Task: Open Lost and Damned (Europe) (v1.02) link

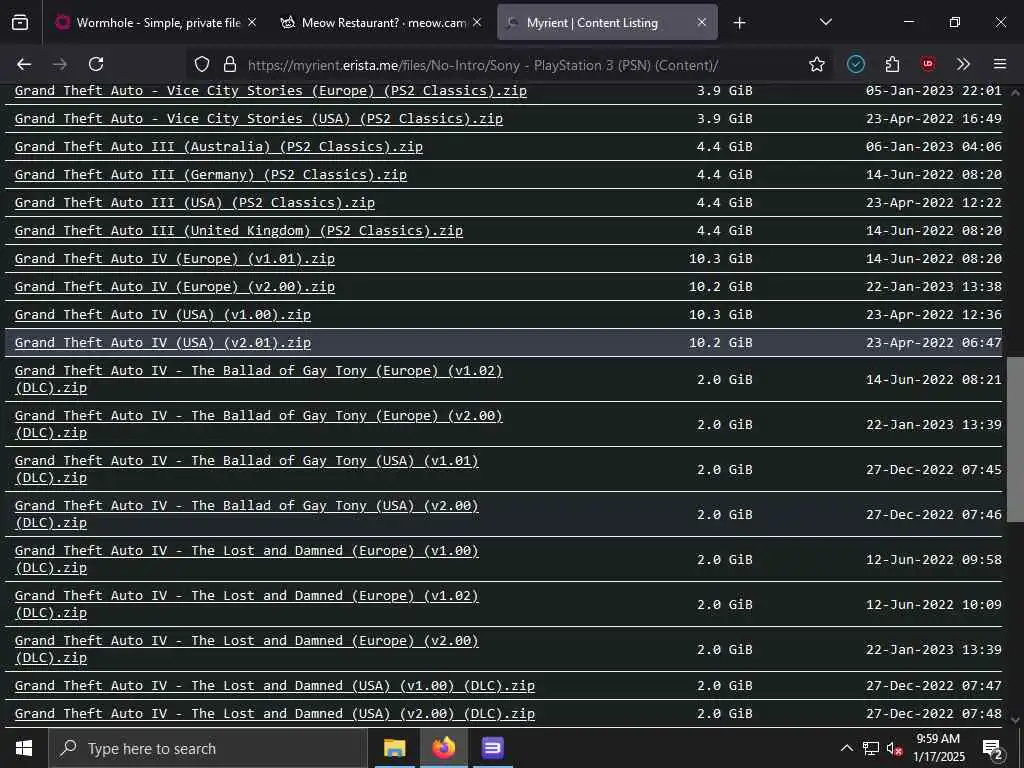Action: (246, 605)
